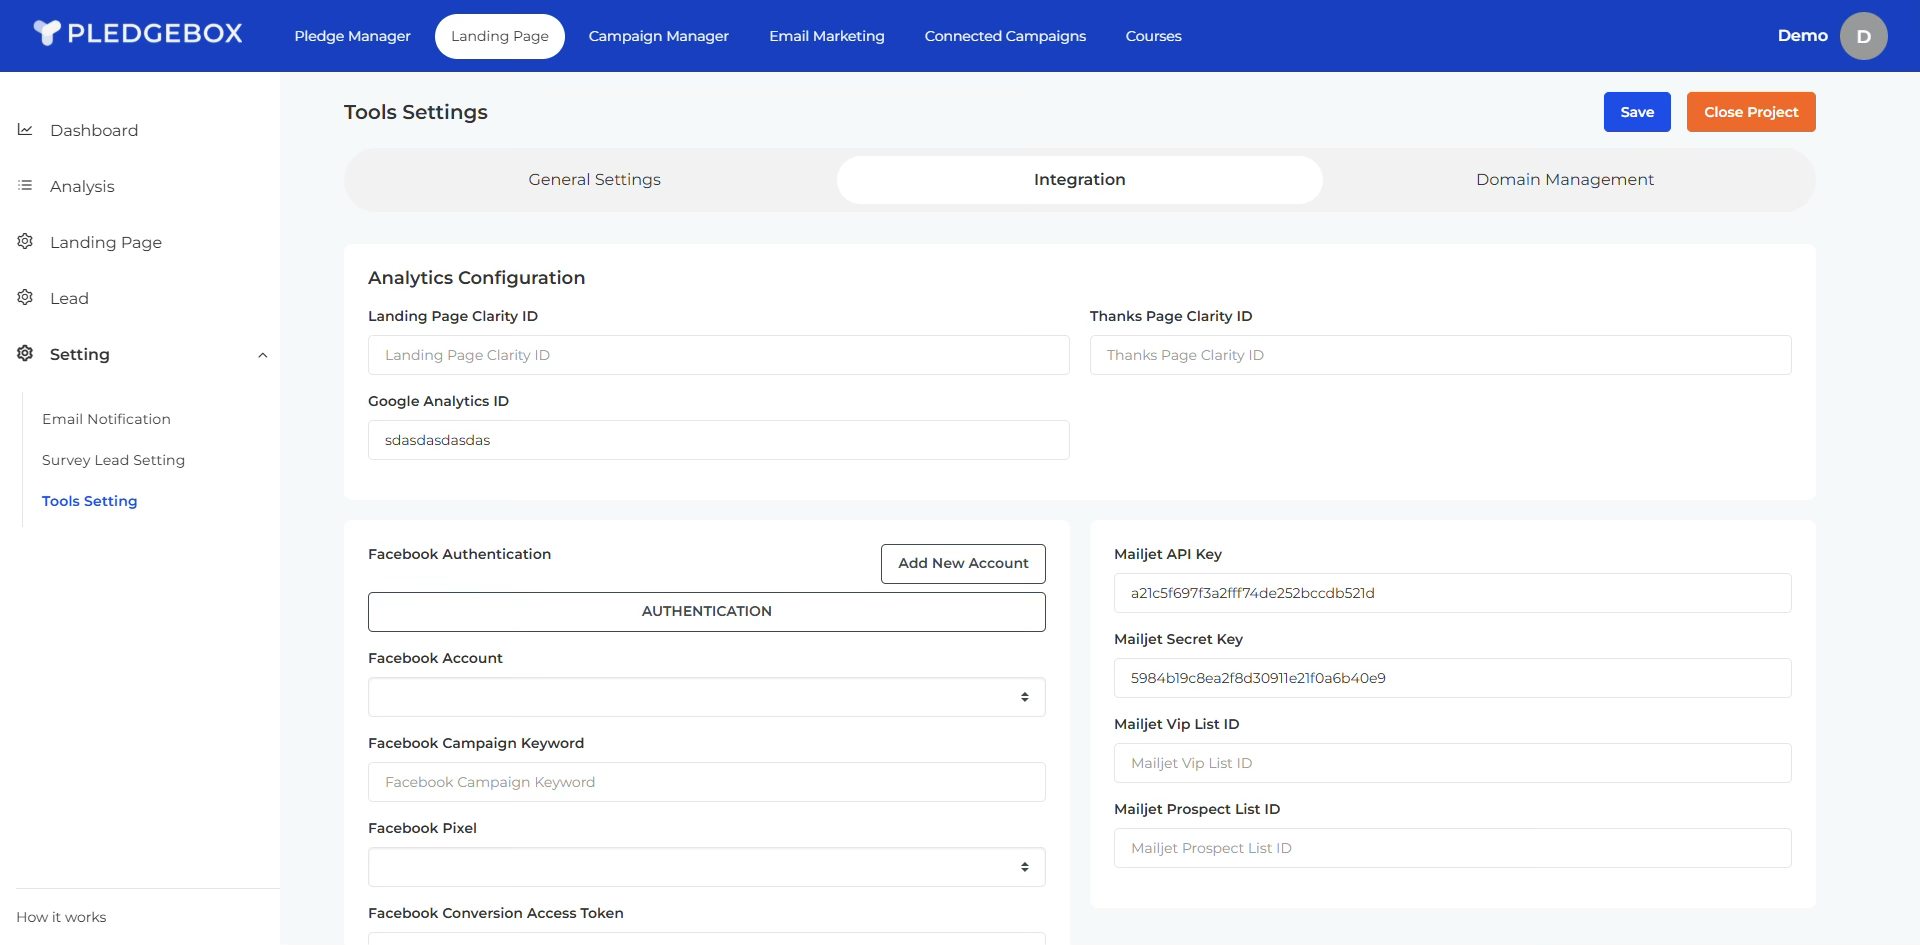Click the Analysis list icon in sidebar

tap(25, 186)
